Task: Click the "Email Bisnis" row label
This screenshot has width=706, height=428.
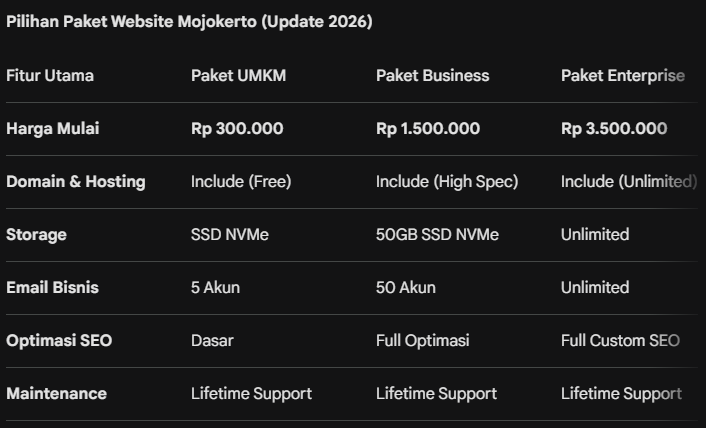Action: [x=52, y=288]
